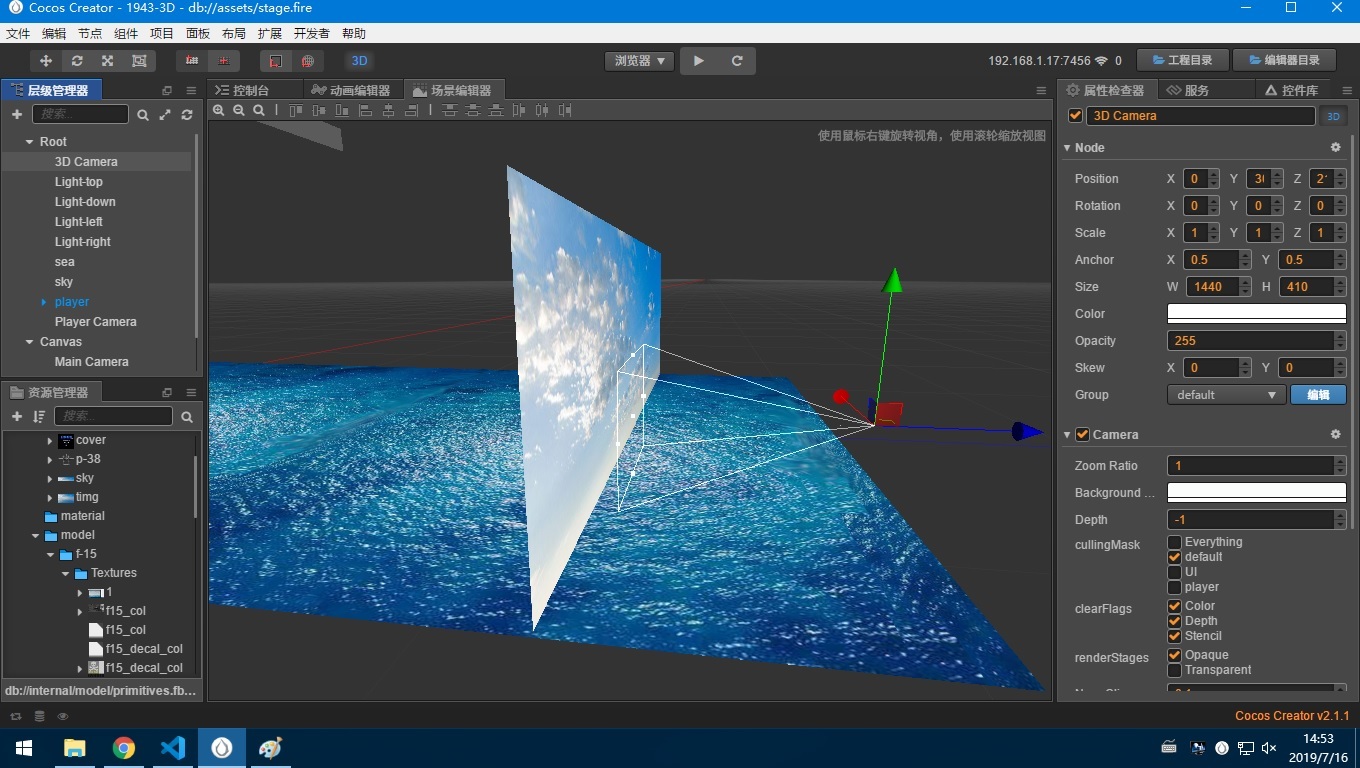1360x768 pixels.
Task: Click the refresh preview button
Action: tap(737, 61)
